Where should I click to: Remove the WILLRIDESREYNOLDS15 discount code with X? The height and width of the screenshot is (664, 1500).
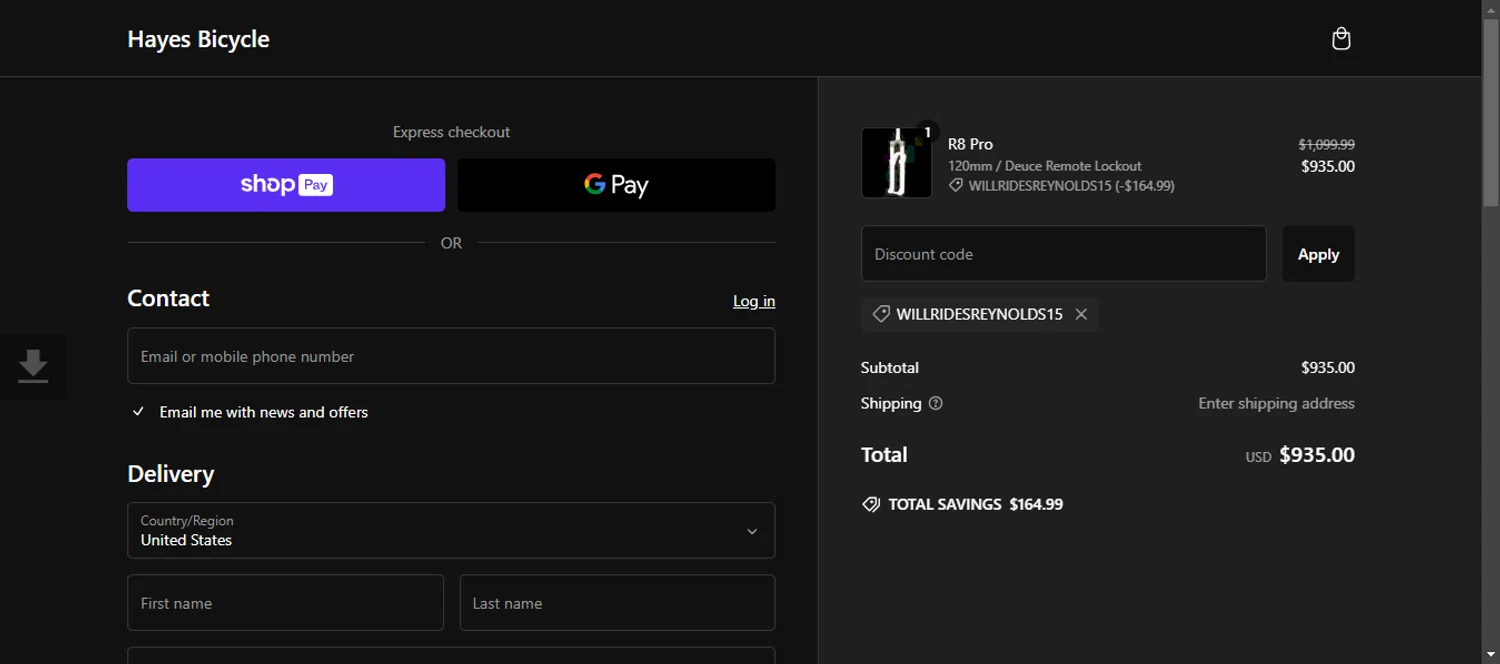[x=1081, y=314]
